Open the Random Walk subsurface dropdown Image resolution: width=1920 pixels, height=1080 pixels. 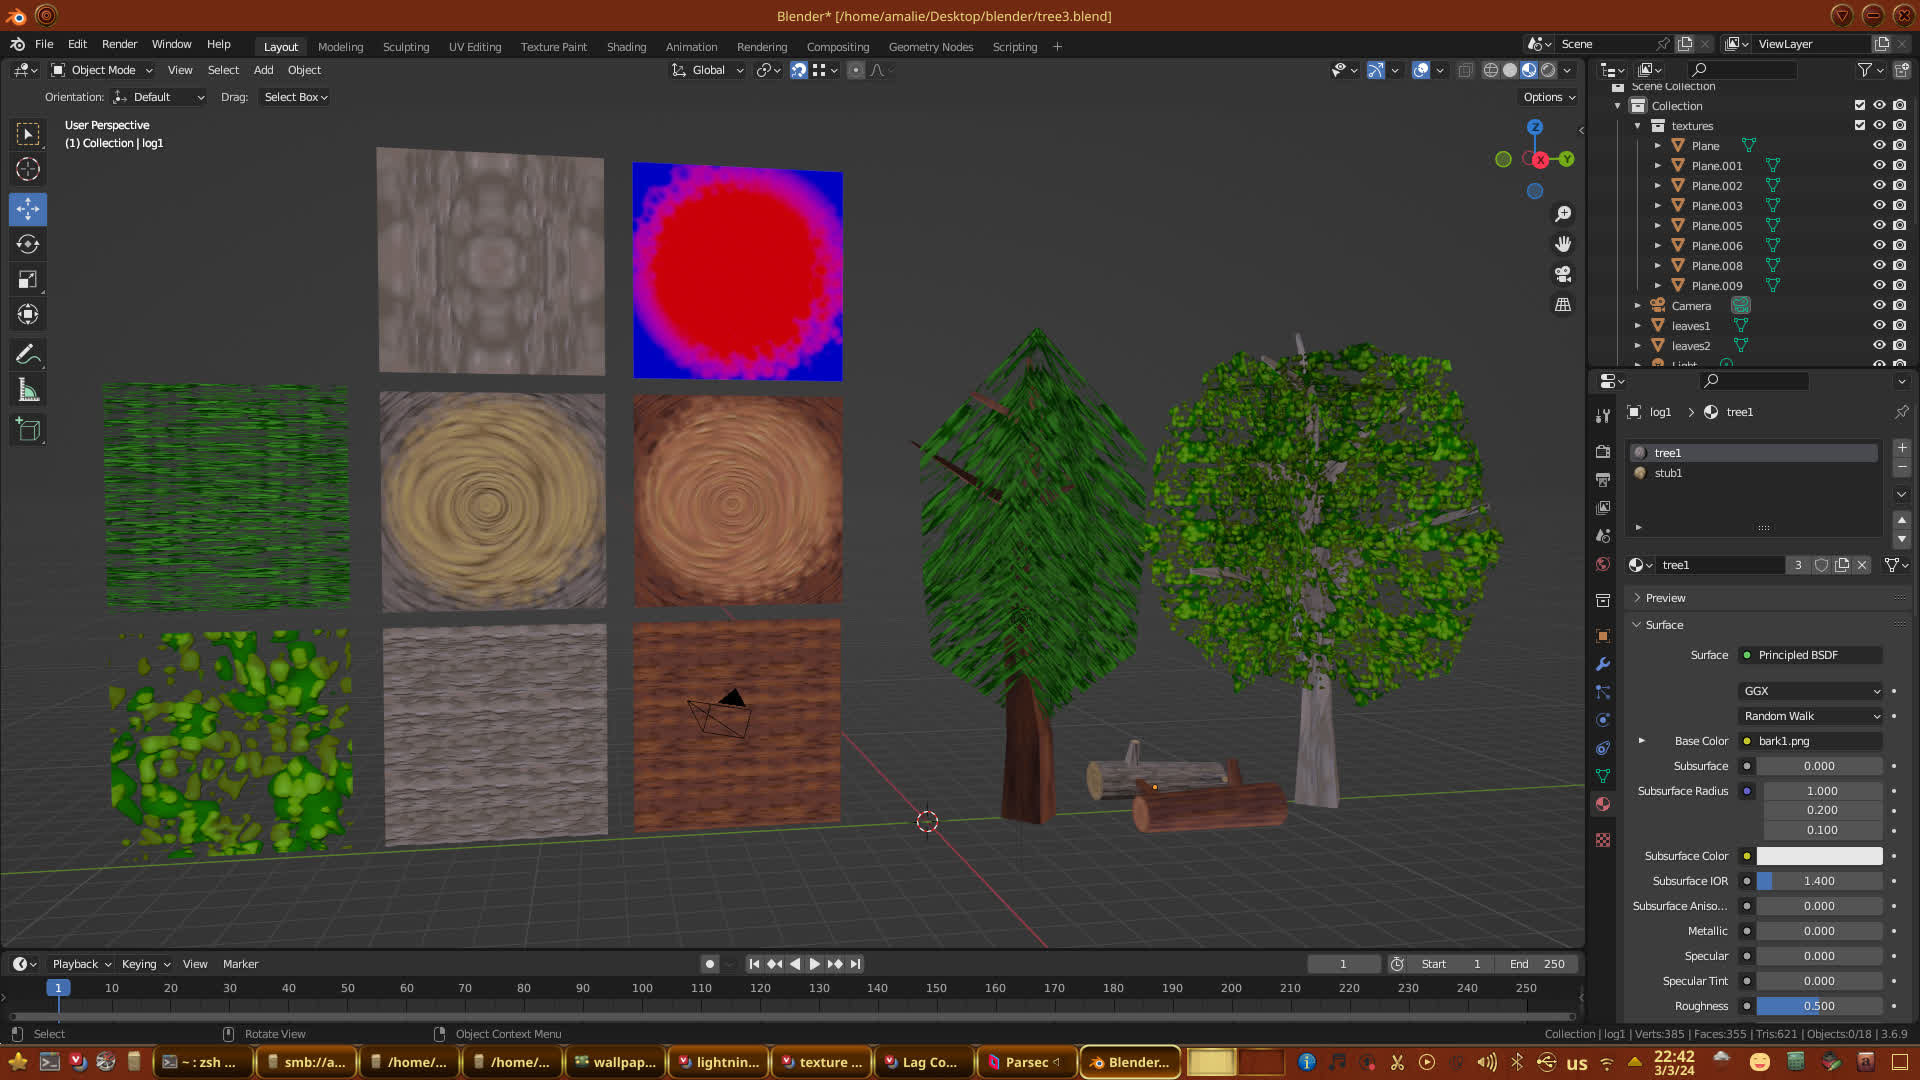coord(1811,716)
